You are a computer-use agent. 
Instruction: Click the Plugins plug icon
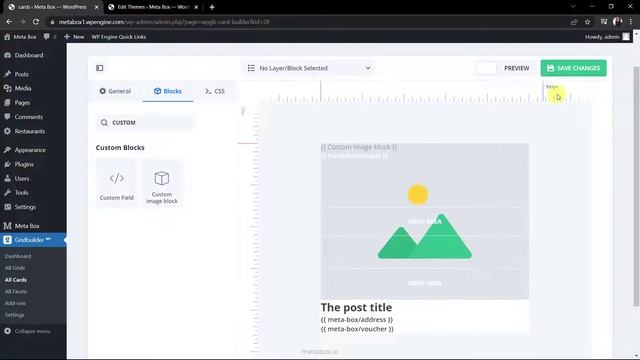click(7, 164)
